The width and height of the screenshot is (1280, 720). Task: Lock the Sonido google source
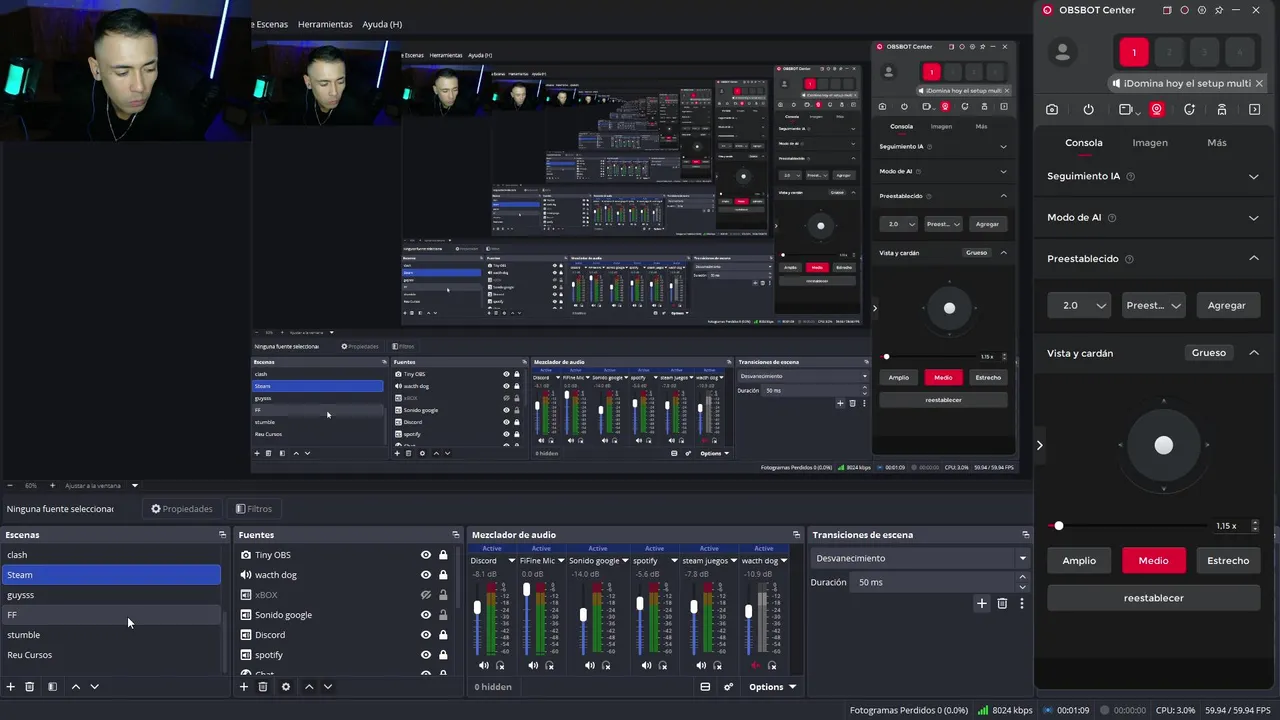[x=443, y=615]
